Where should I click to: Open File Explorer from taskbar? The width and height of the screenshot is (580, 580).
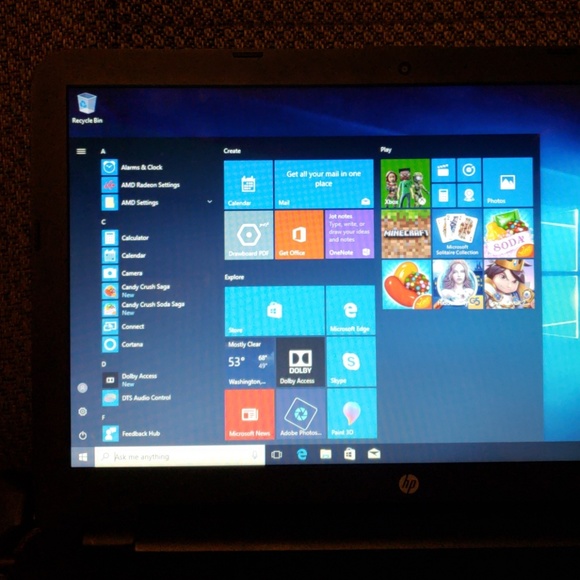pos(326,454)
